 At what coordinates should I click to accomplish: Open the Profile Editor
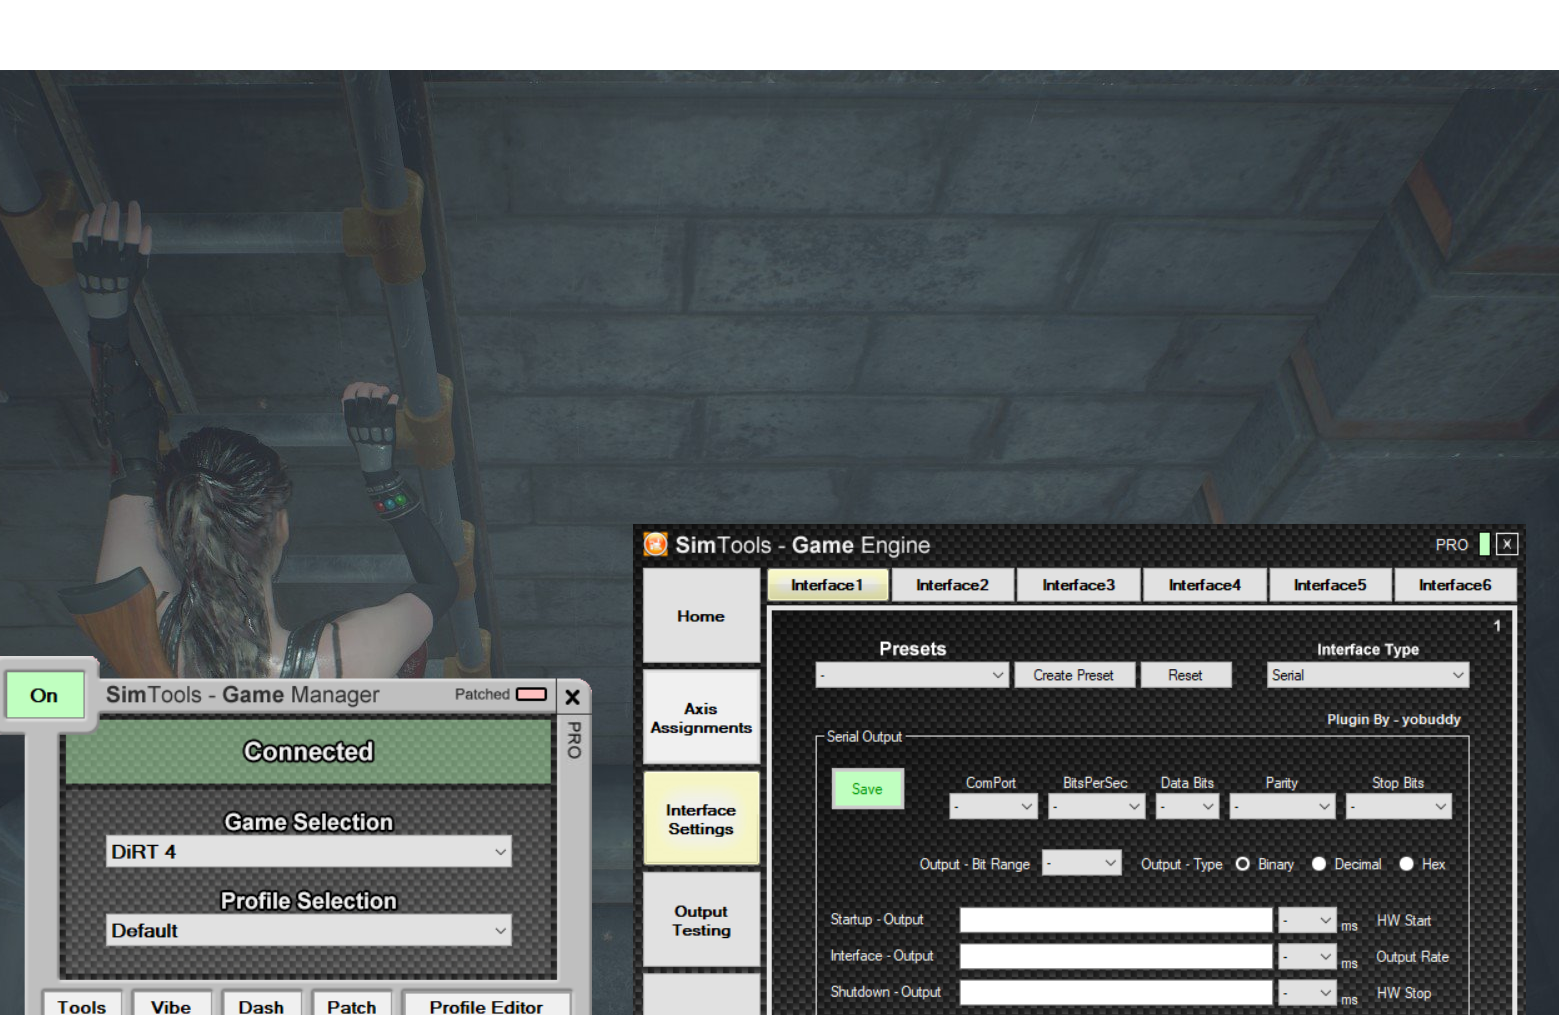click(x=486, y=1004)
